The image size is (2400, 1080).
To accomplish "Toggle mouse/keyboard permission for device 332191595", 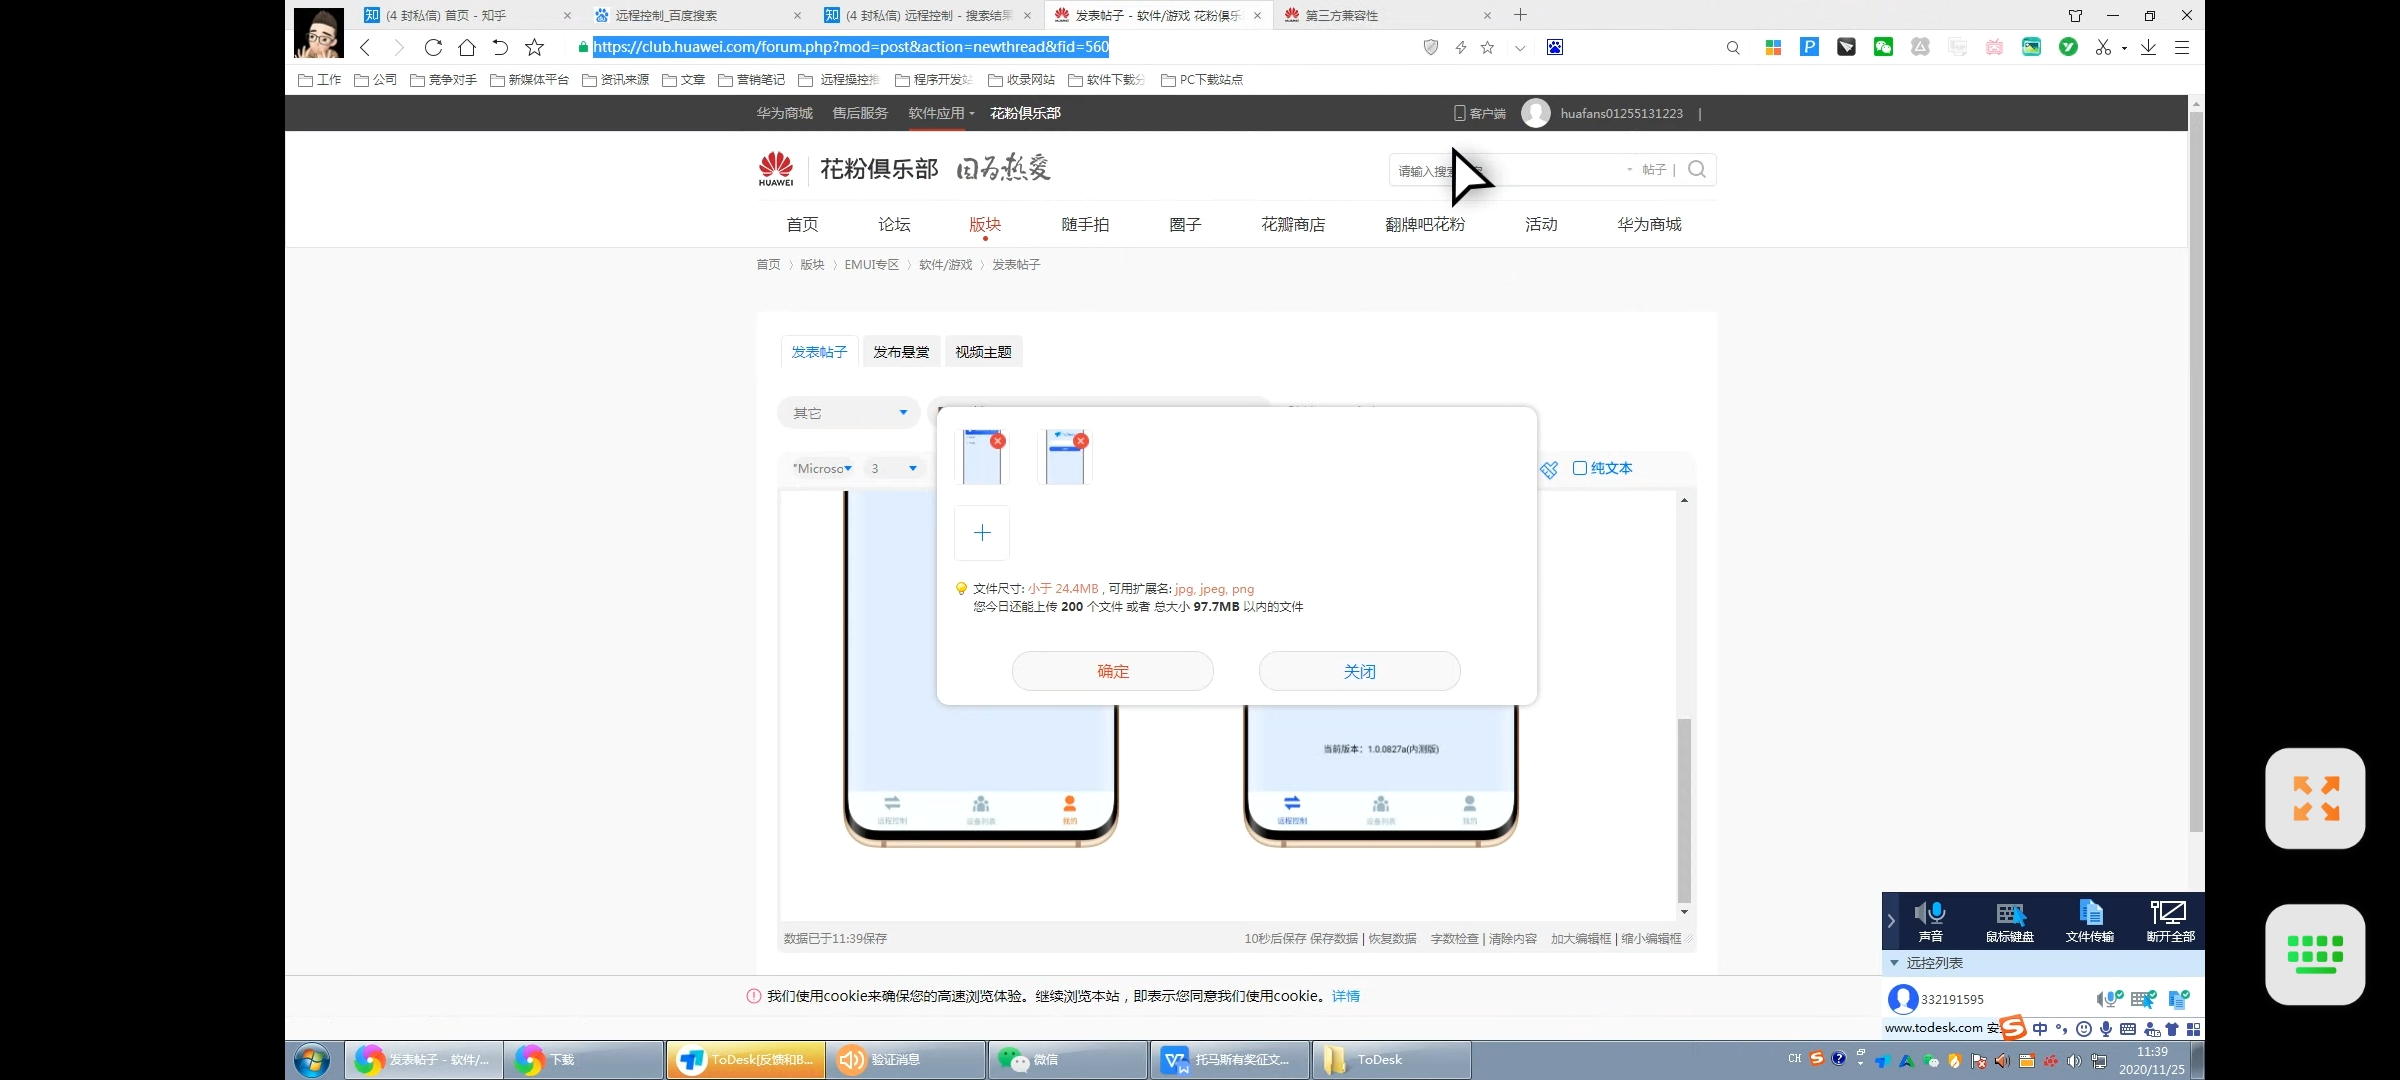I will (x=2143, y=999).
